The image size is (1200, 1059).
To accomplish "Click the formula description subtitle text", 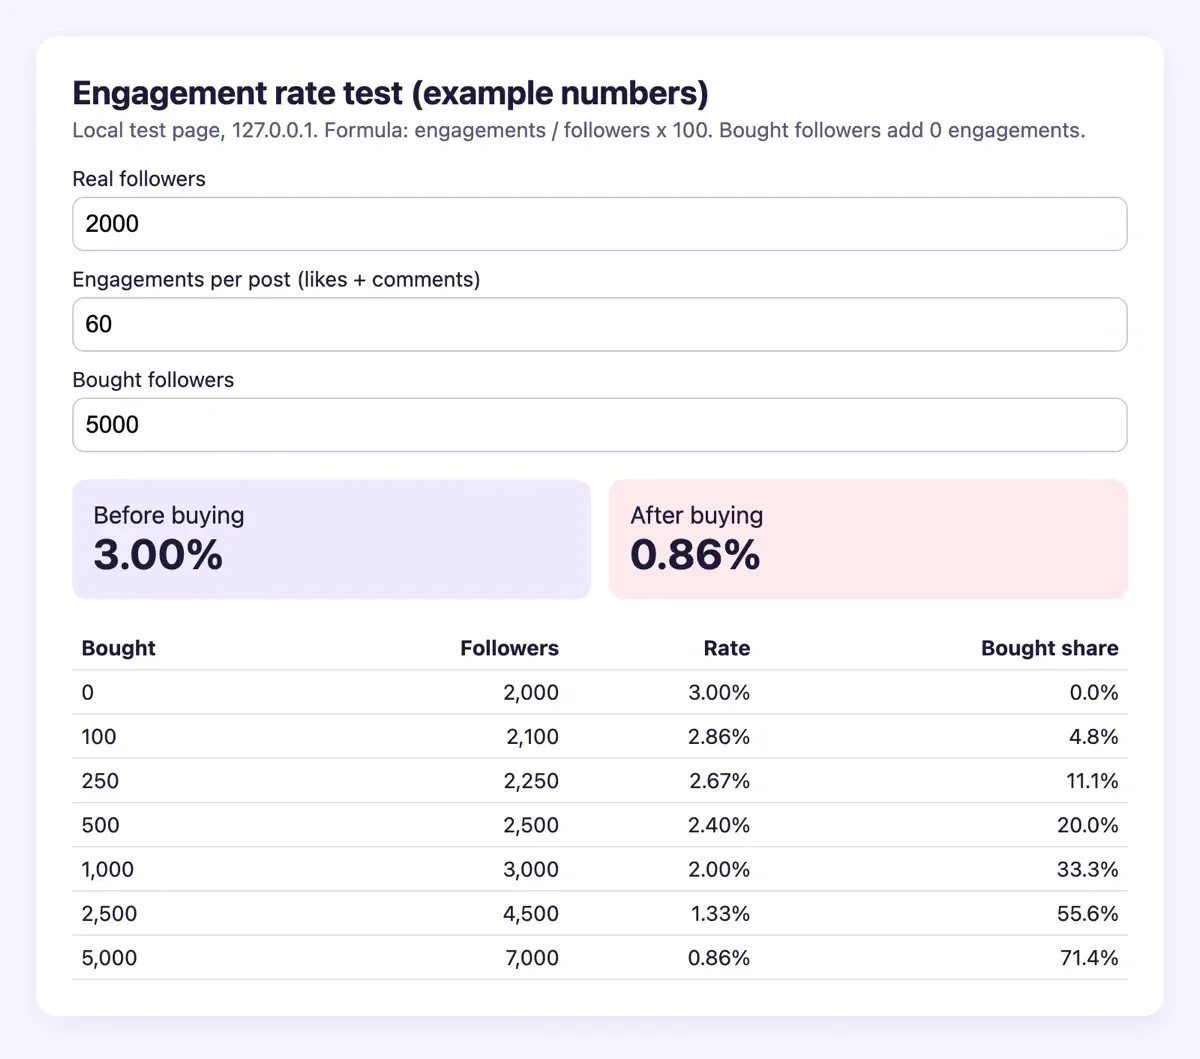I will [x=579, y=130].
